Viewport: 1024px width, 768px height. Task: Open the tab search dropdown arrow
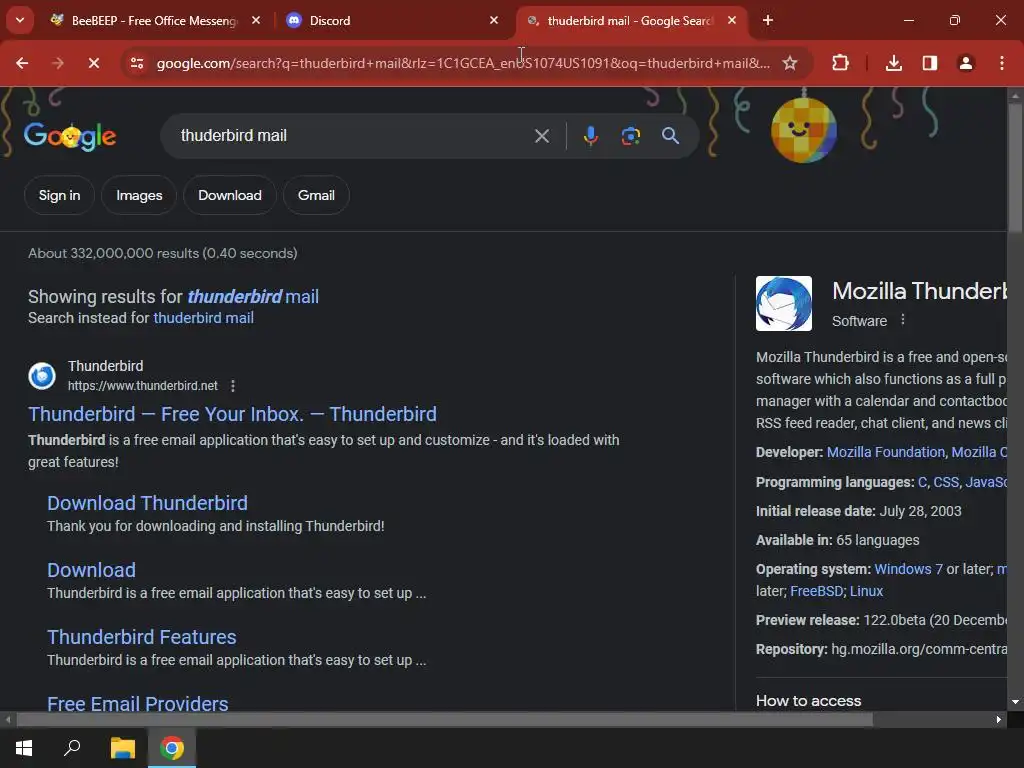pyautogui.click(x=20, y=20)
